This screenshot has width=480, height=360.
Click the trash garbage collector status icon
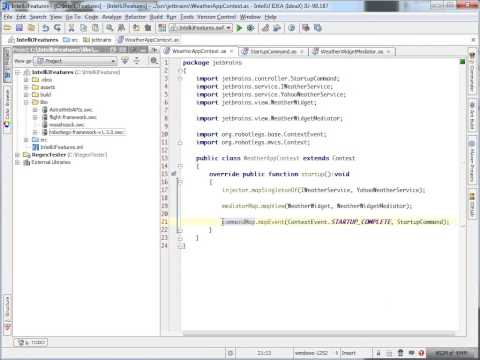400,353
